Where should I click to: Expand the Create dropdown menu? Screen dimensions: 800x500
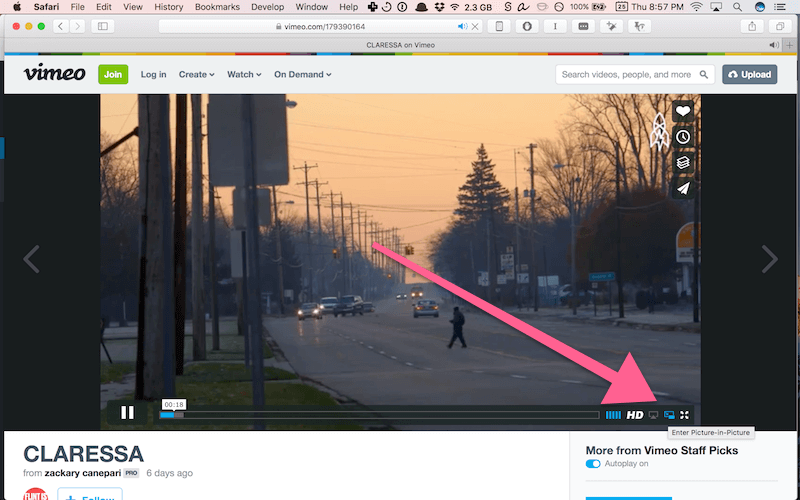197,74
